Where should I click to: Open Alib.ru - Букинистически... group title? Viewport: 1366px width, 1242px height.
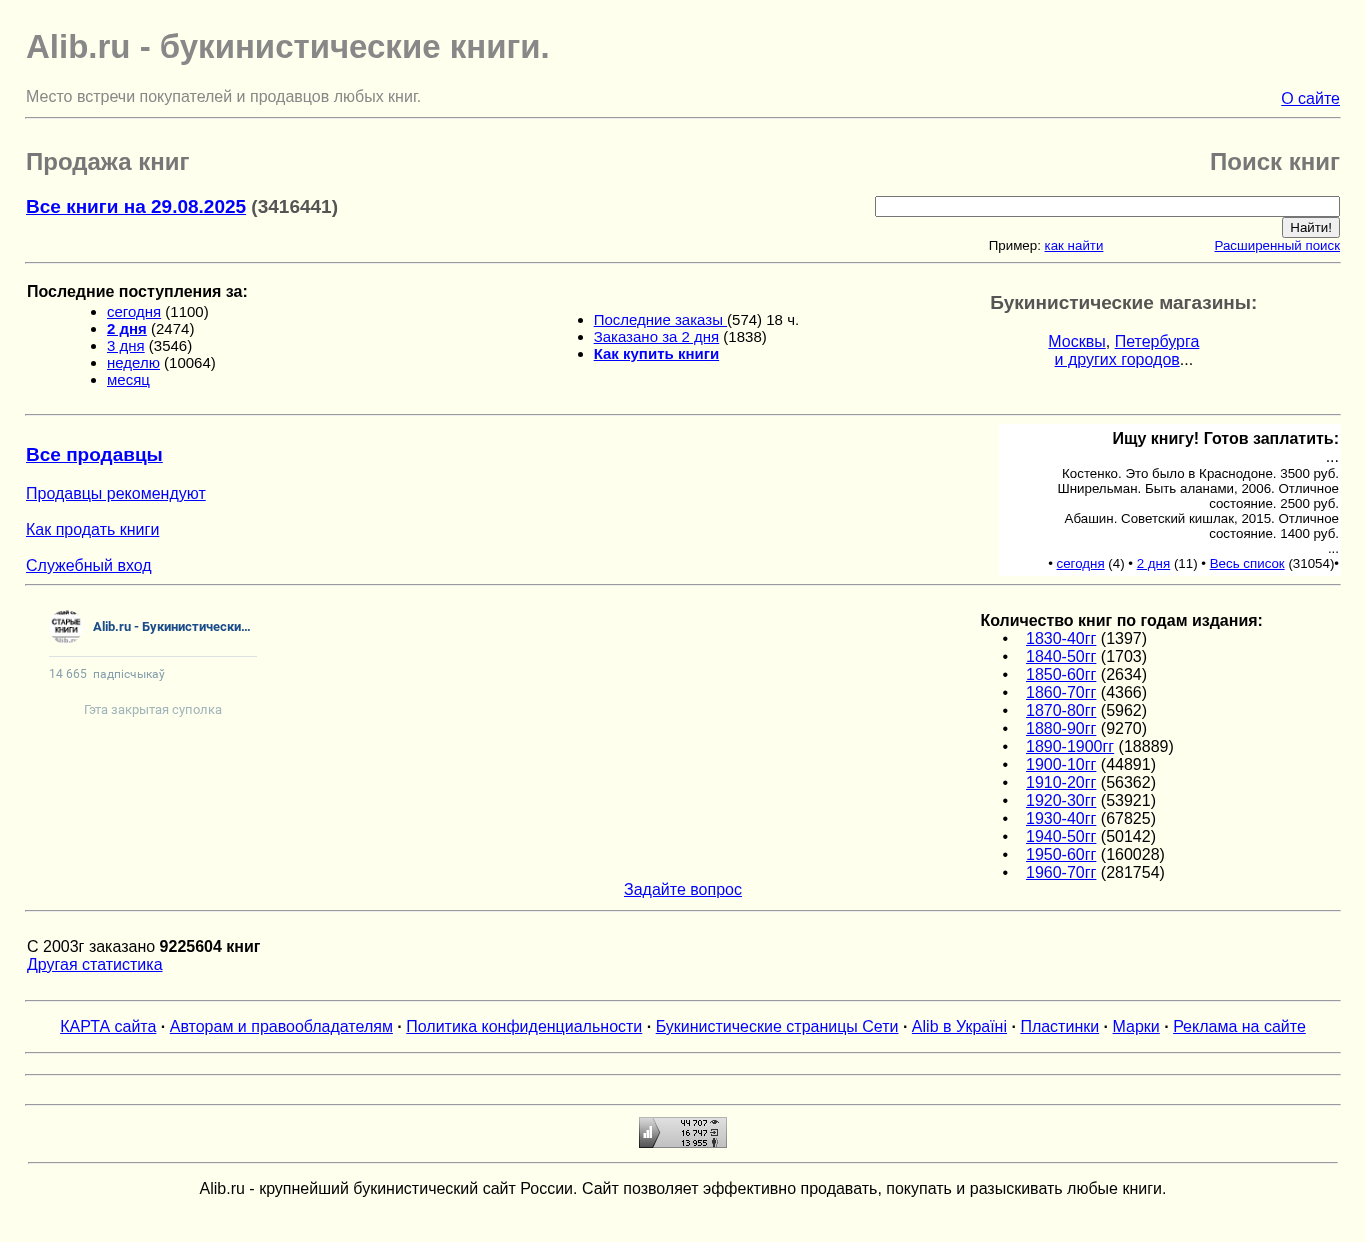click(x=171, y=627)
